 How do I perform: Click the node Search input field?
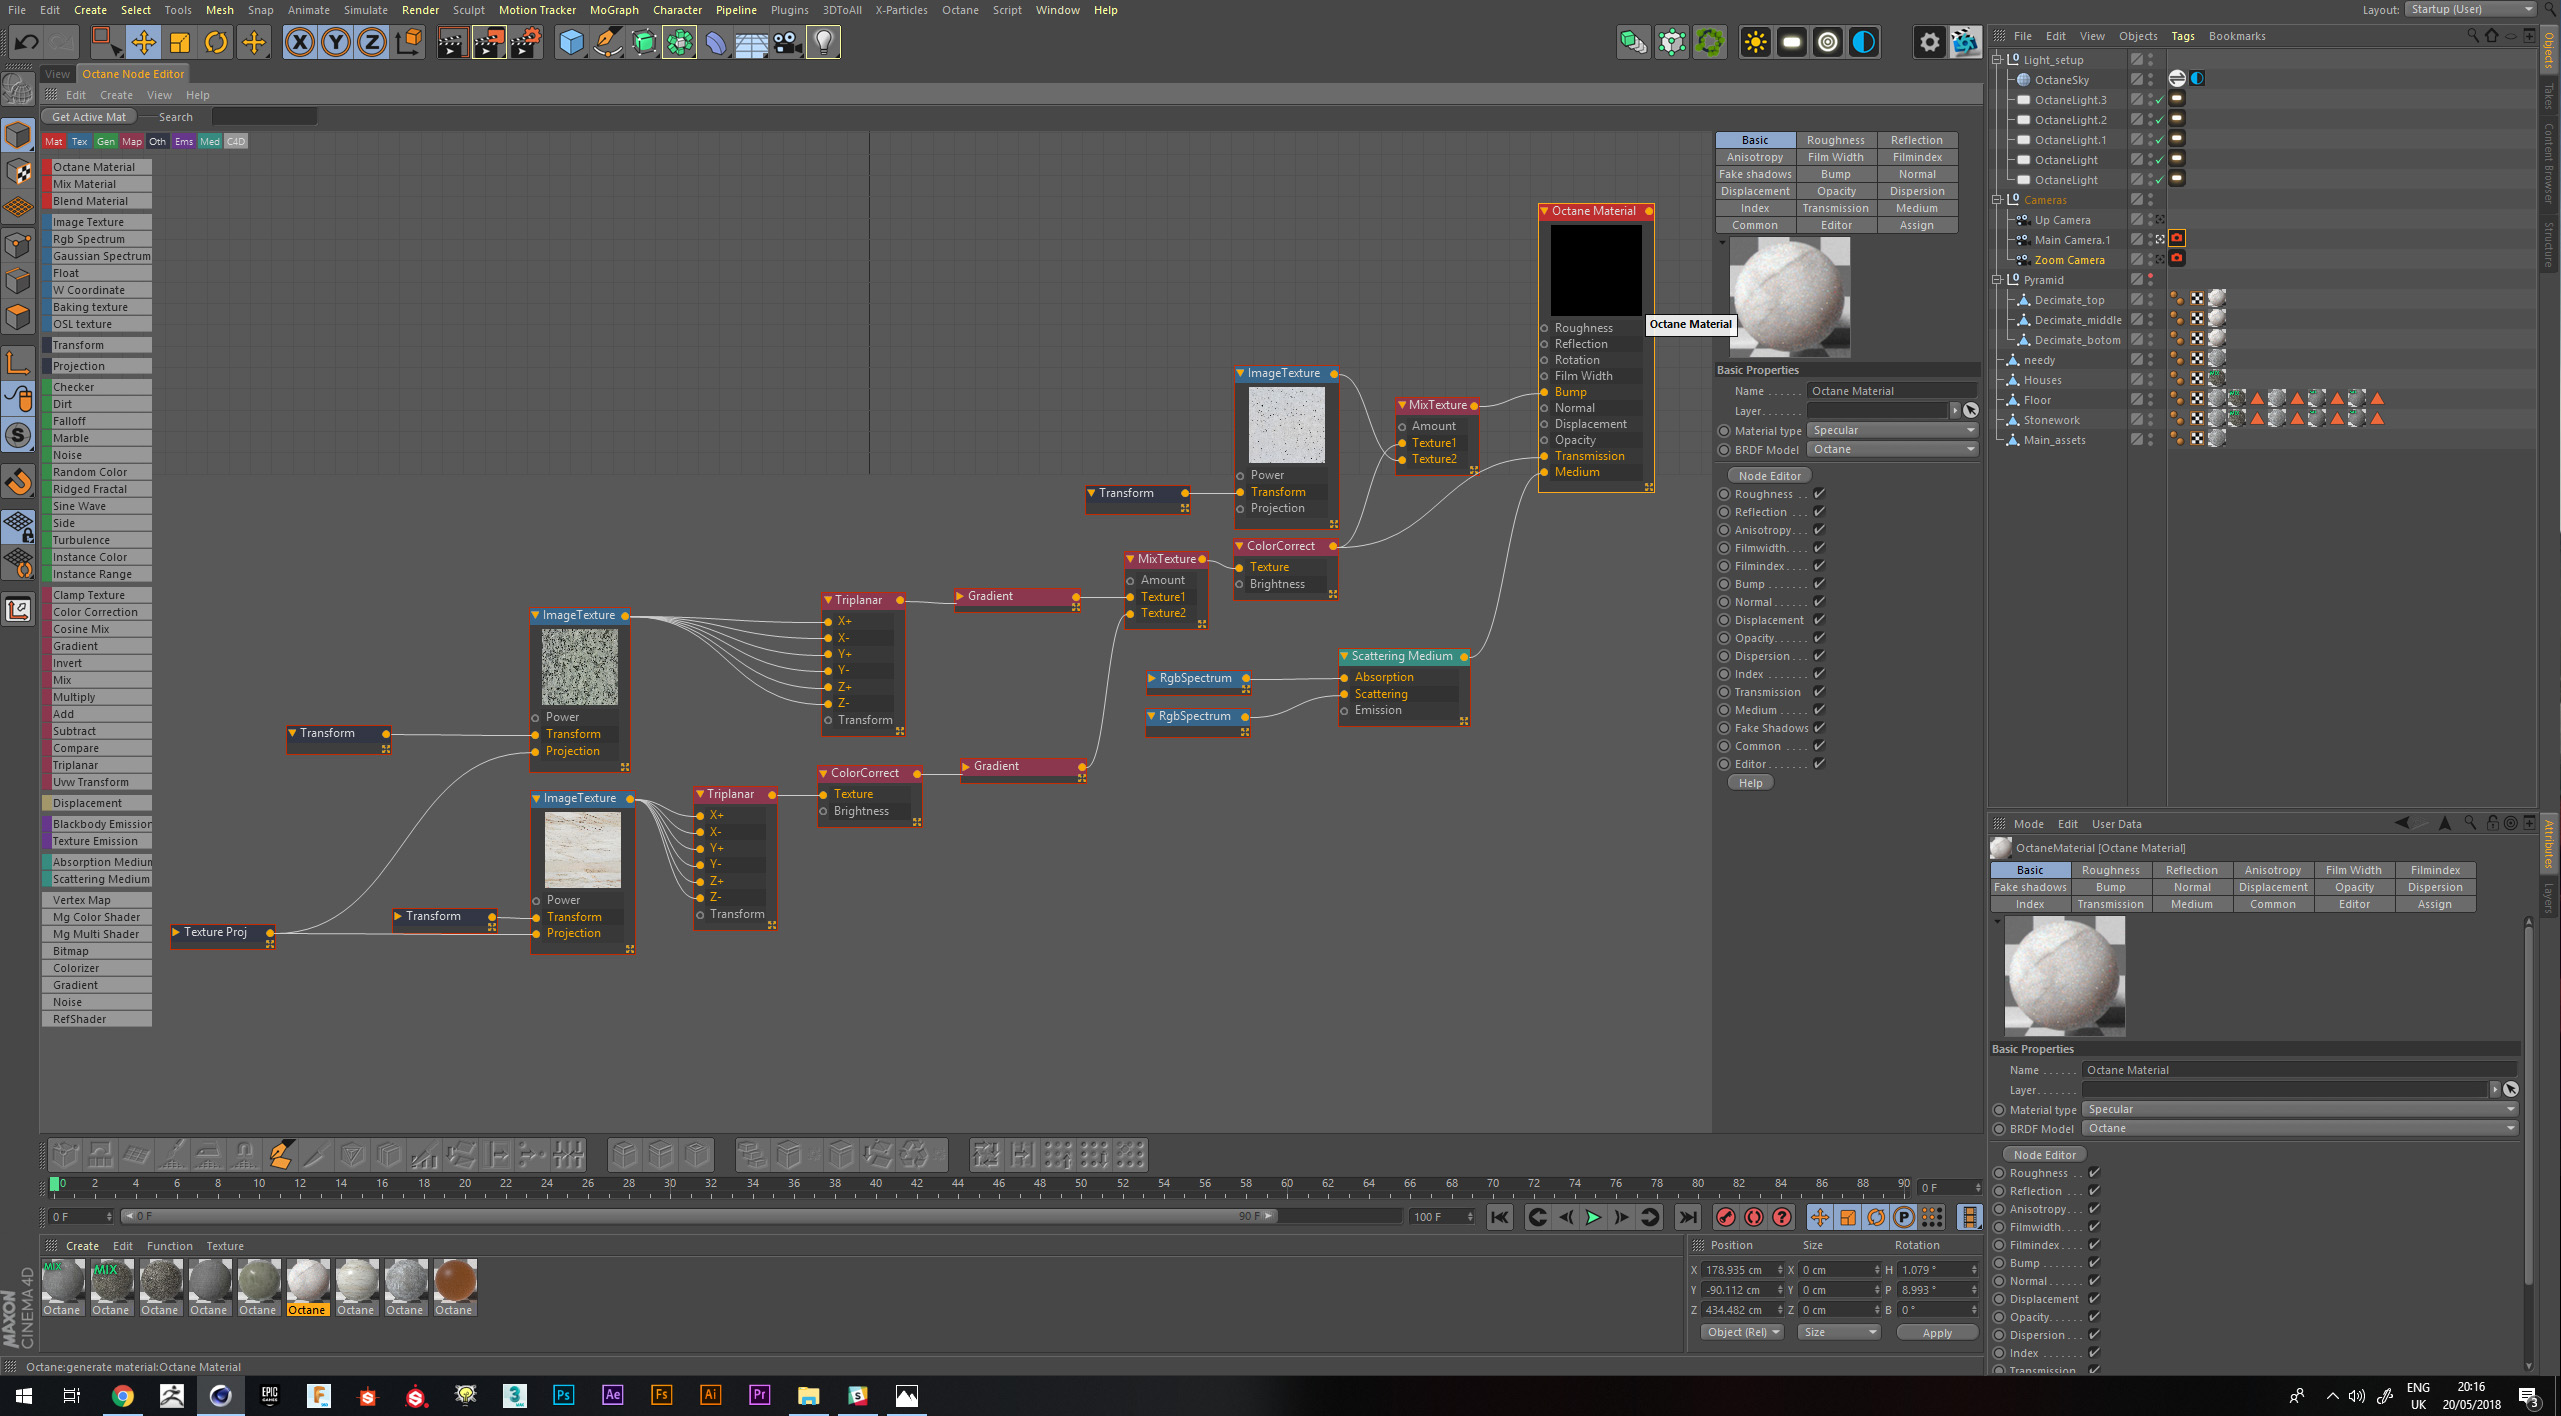tap(264, 118)
